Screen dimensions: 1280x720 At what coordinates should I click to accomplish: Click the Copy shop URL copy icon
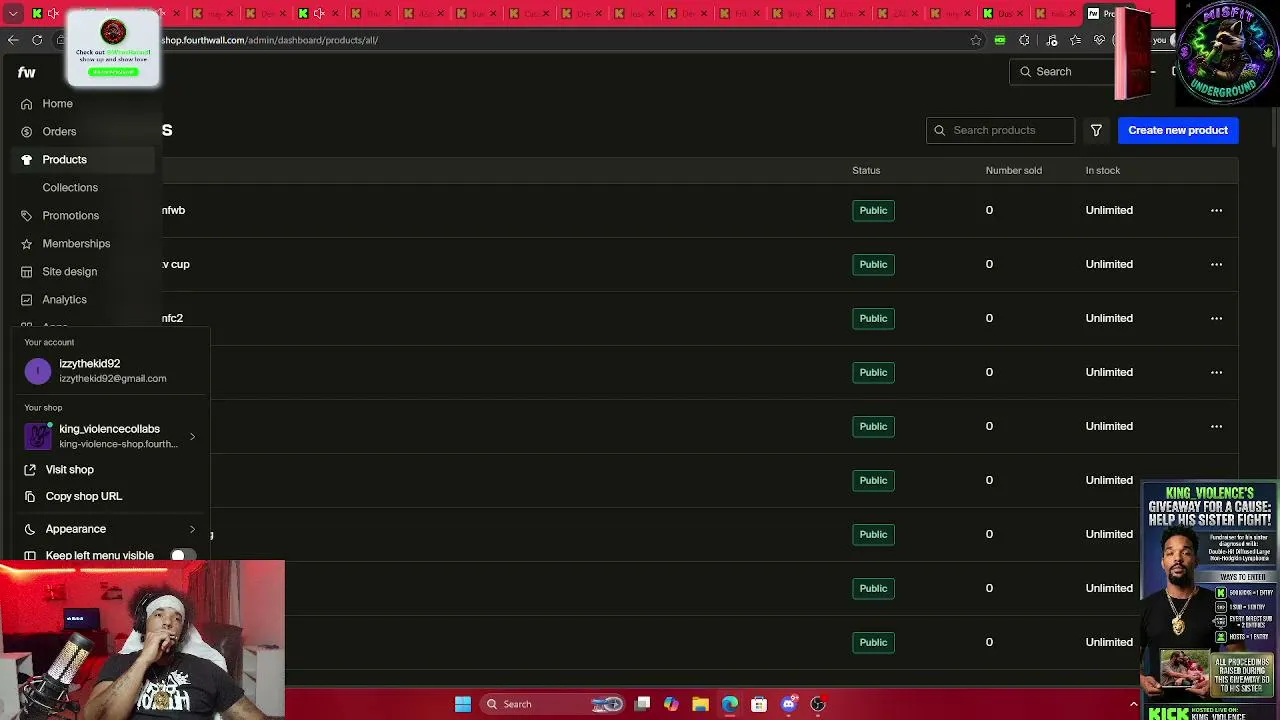click(30, 497)
